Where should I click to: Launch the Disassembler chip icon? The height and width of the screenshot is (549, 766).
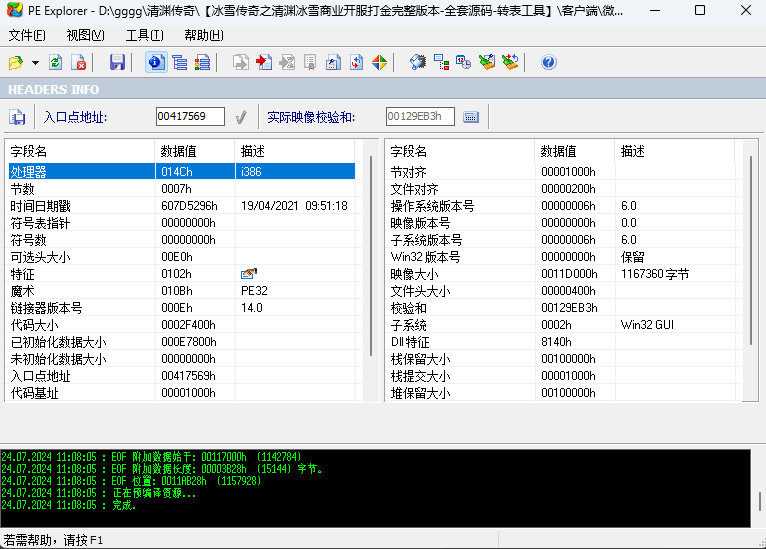pyautogui.click(x=418, y=63)
